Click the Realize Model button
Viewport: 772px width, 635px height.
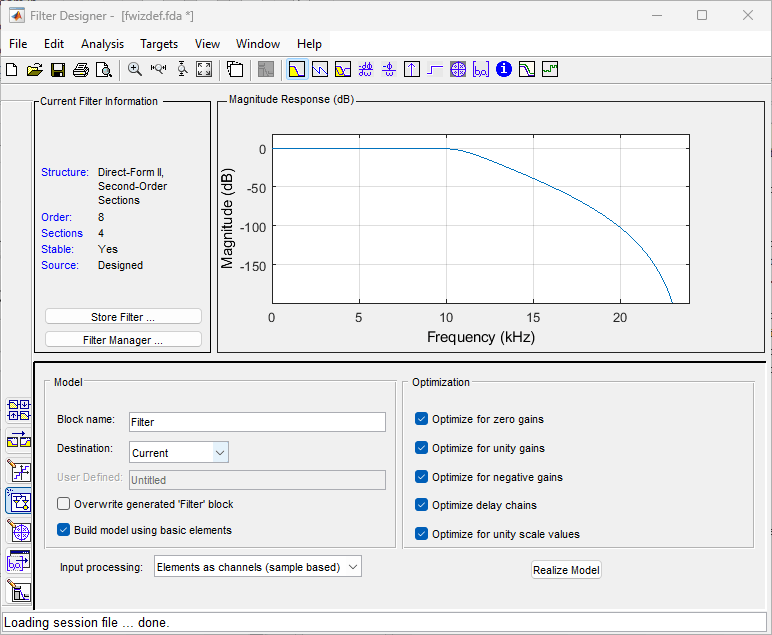coord(566,570)
